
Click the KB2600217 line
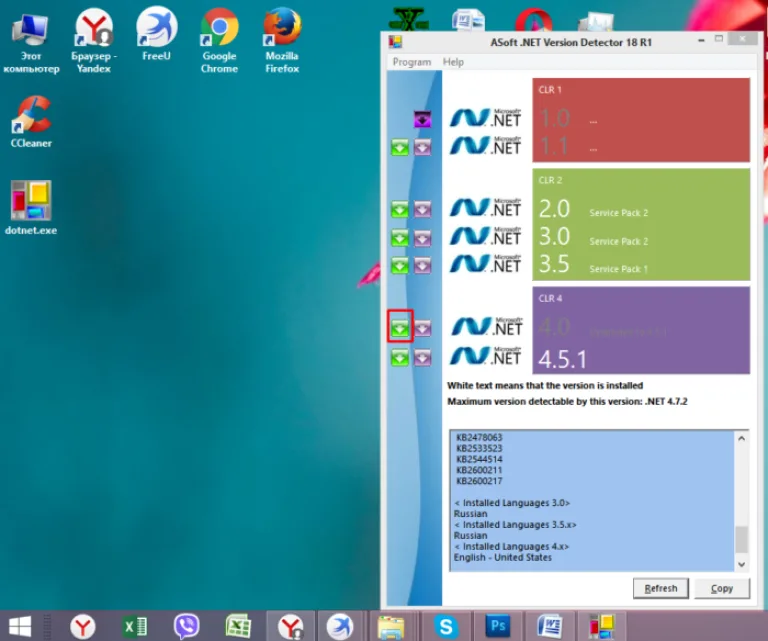tap(479, 481)
